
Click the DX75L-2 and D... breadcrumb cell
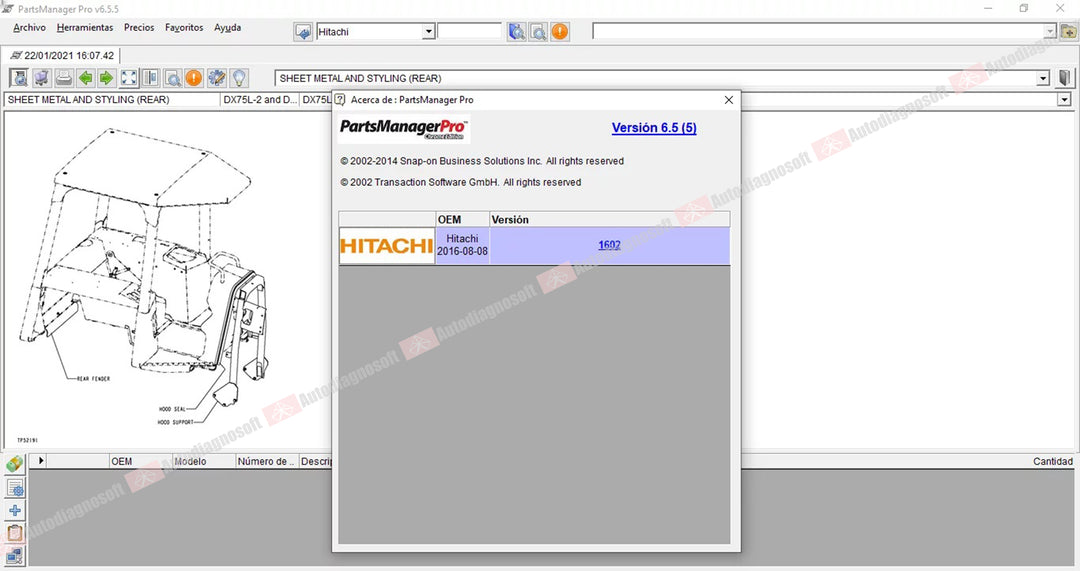pos(260,100)
